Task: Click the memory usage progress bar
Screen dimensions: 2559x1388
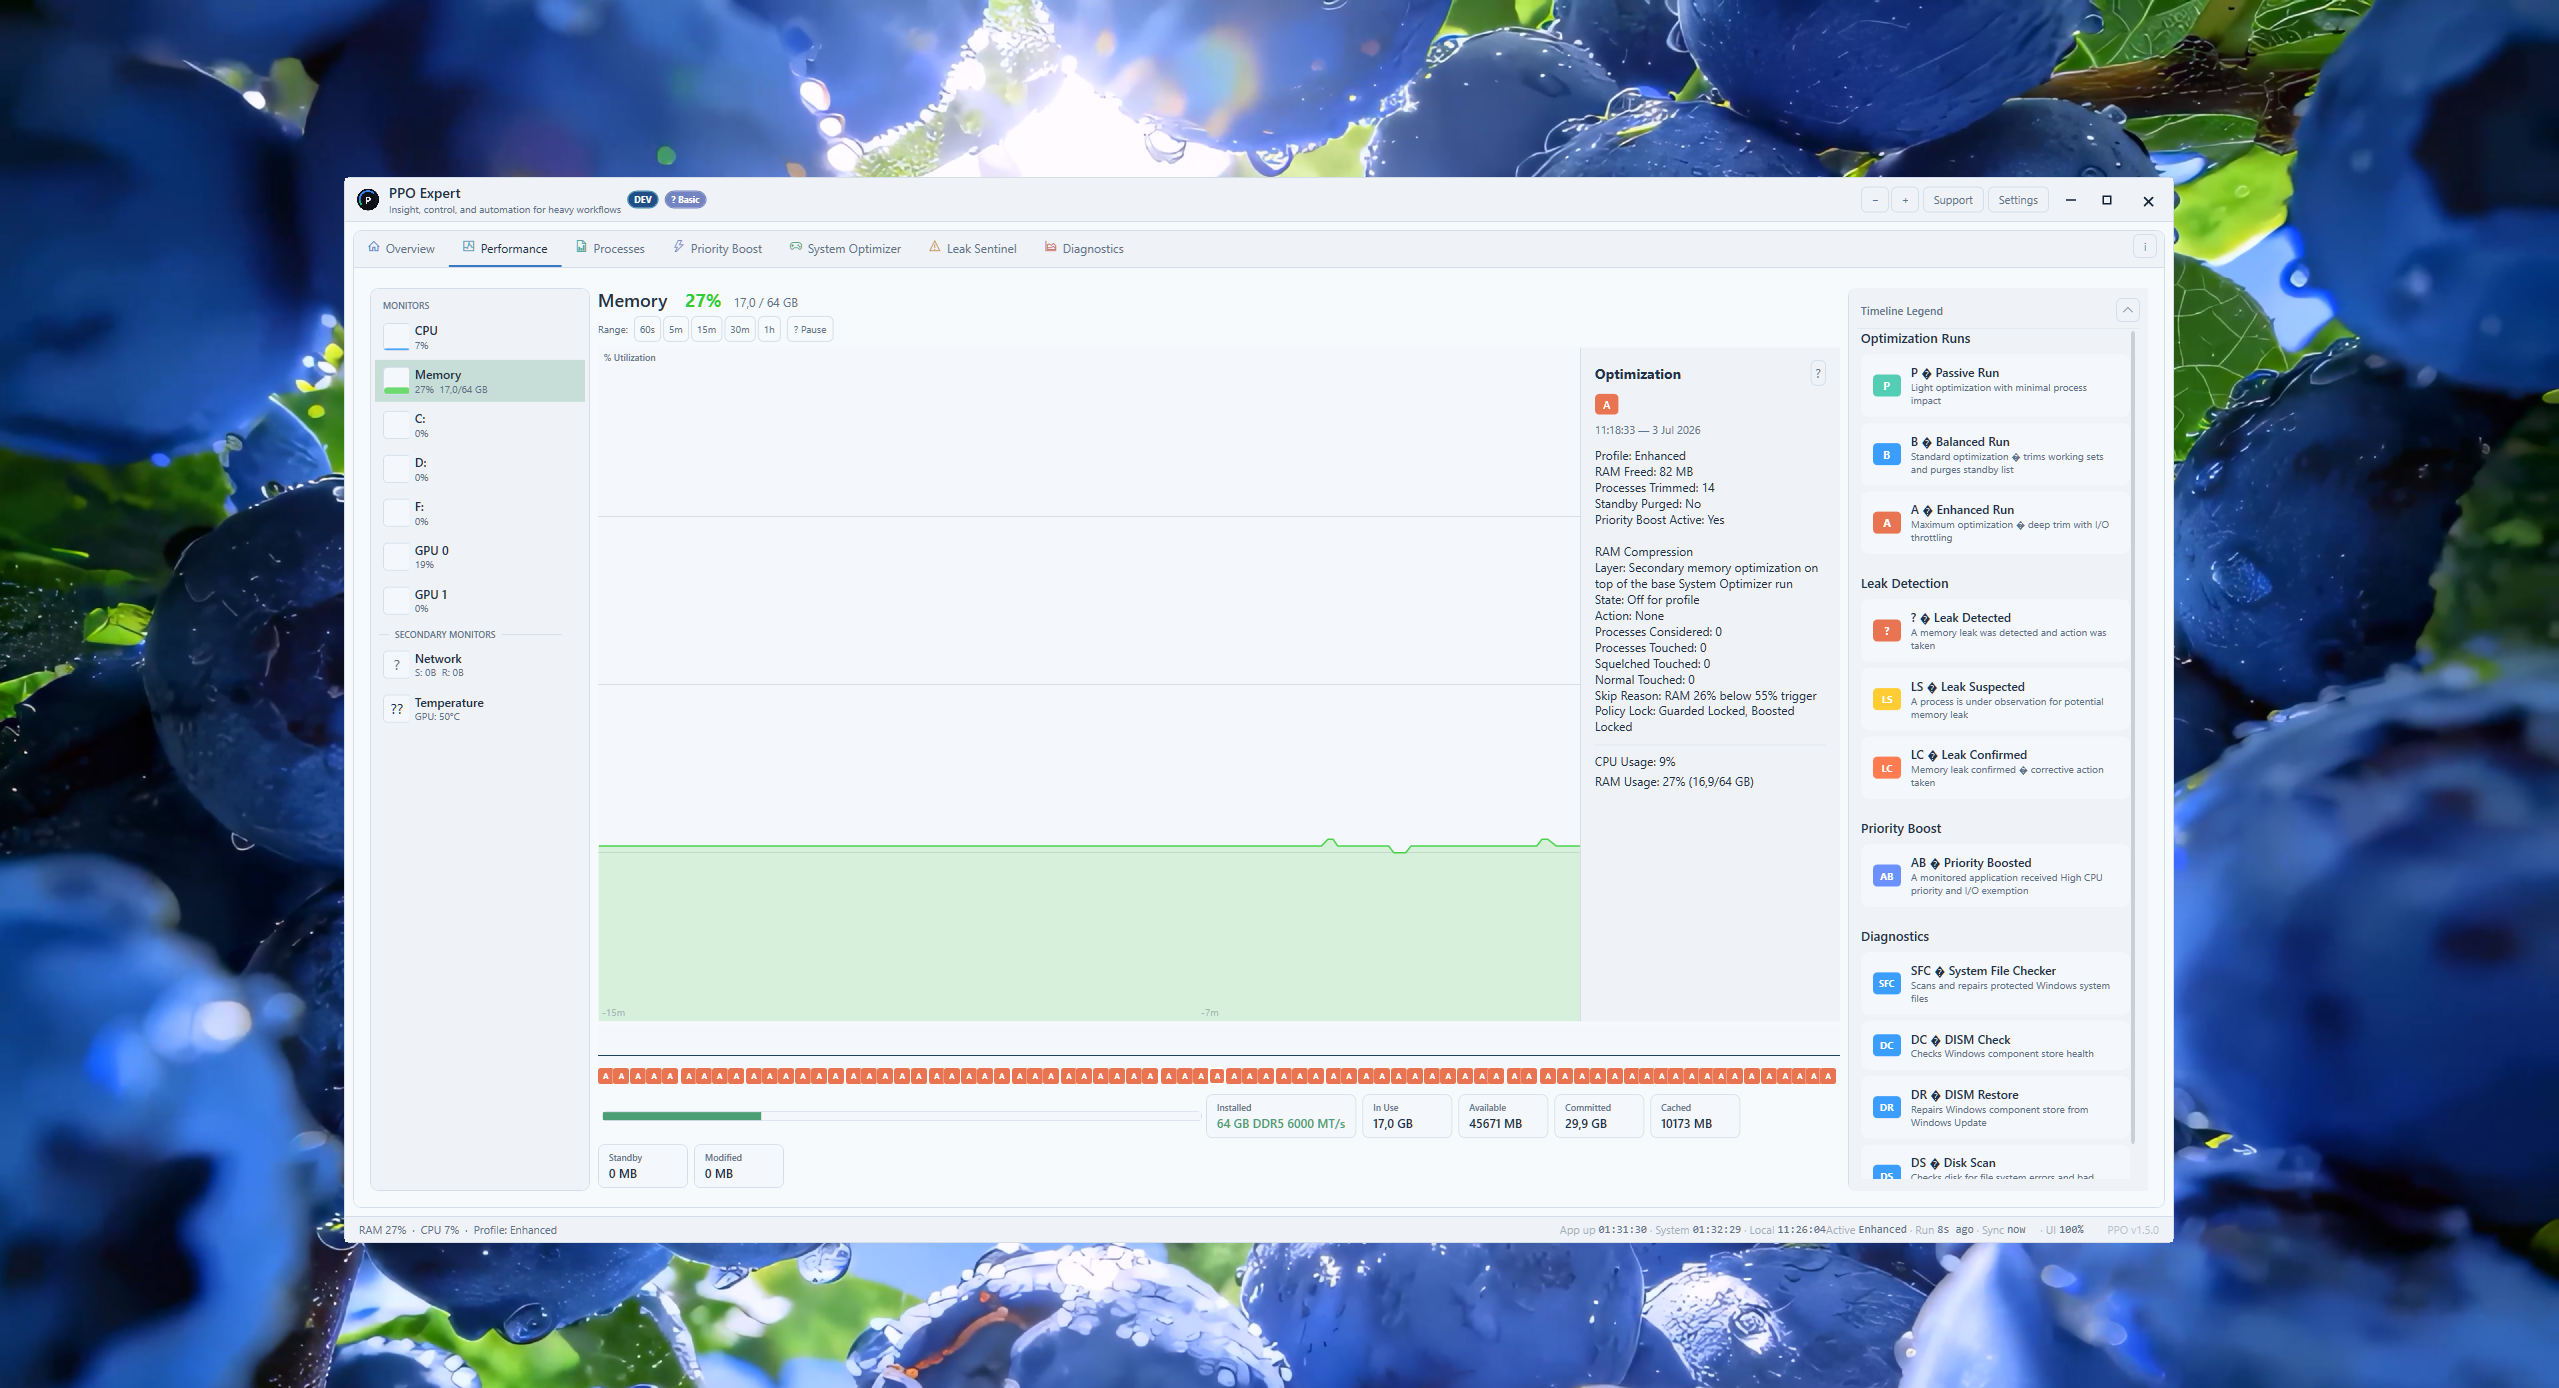Action: [901, 1116]
